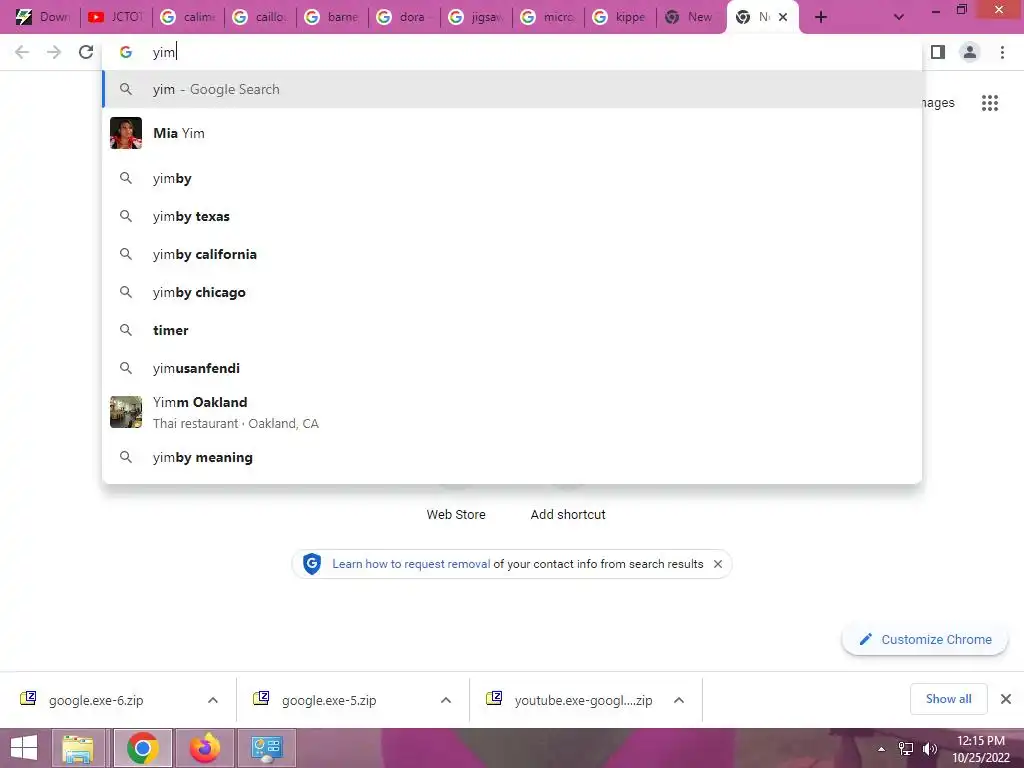Click the partially hidden Images link
Viewport: 1024px width, 768px height.
click(938, 103)
